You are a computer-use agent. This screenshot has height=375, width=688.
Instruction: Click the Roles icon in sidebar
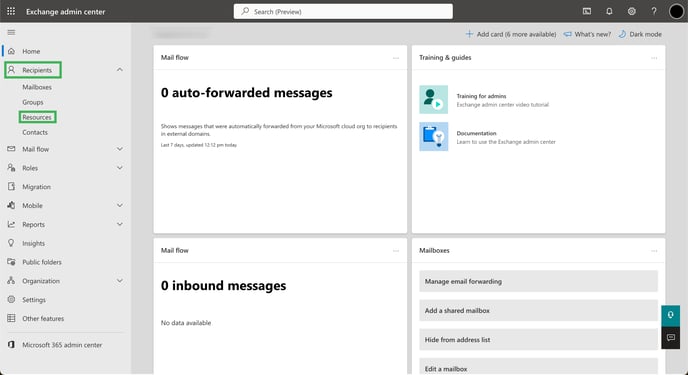coord(11,168)
